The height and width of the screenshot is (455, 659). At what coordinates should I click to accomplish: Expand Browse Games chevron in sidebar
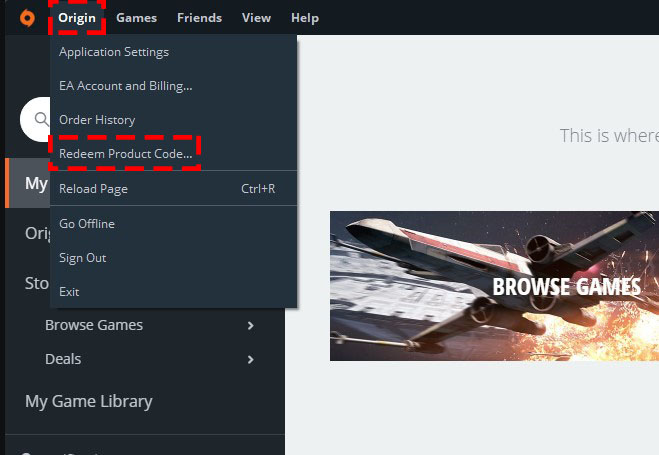pos(250,326)
